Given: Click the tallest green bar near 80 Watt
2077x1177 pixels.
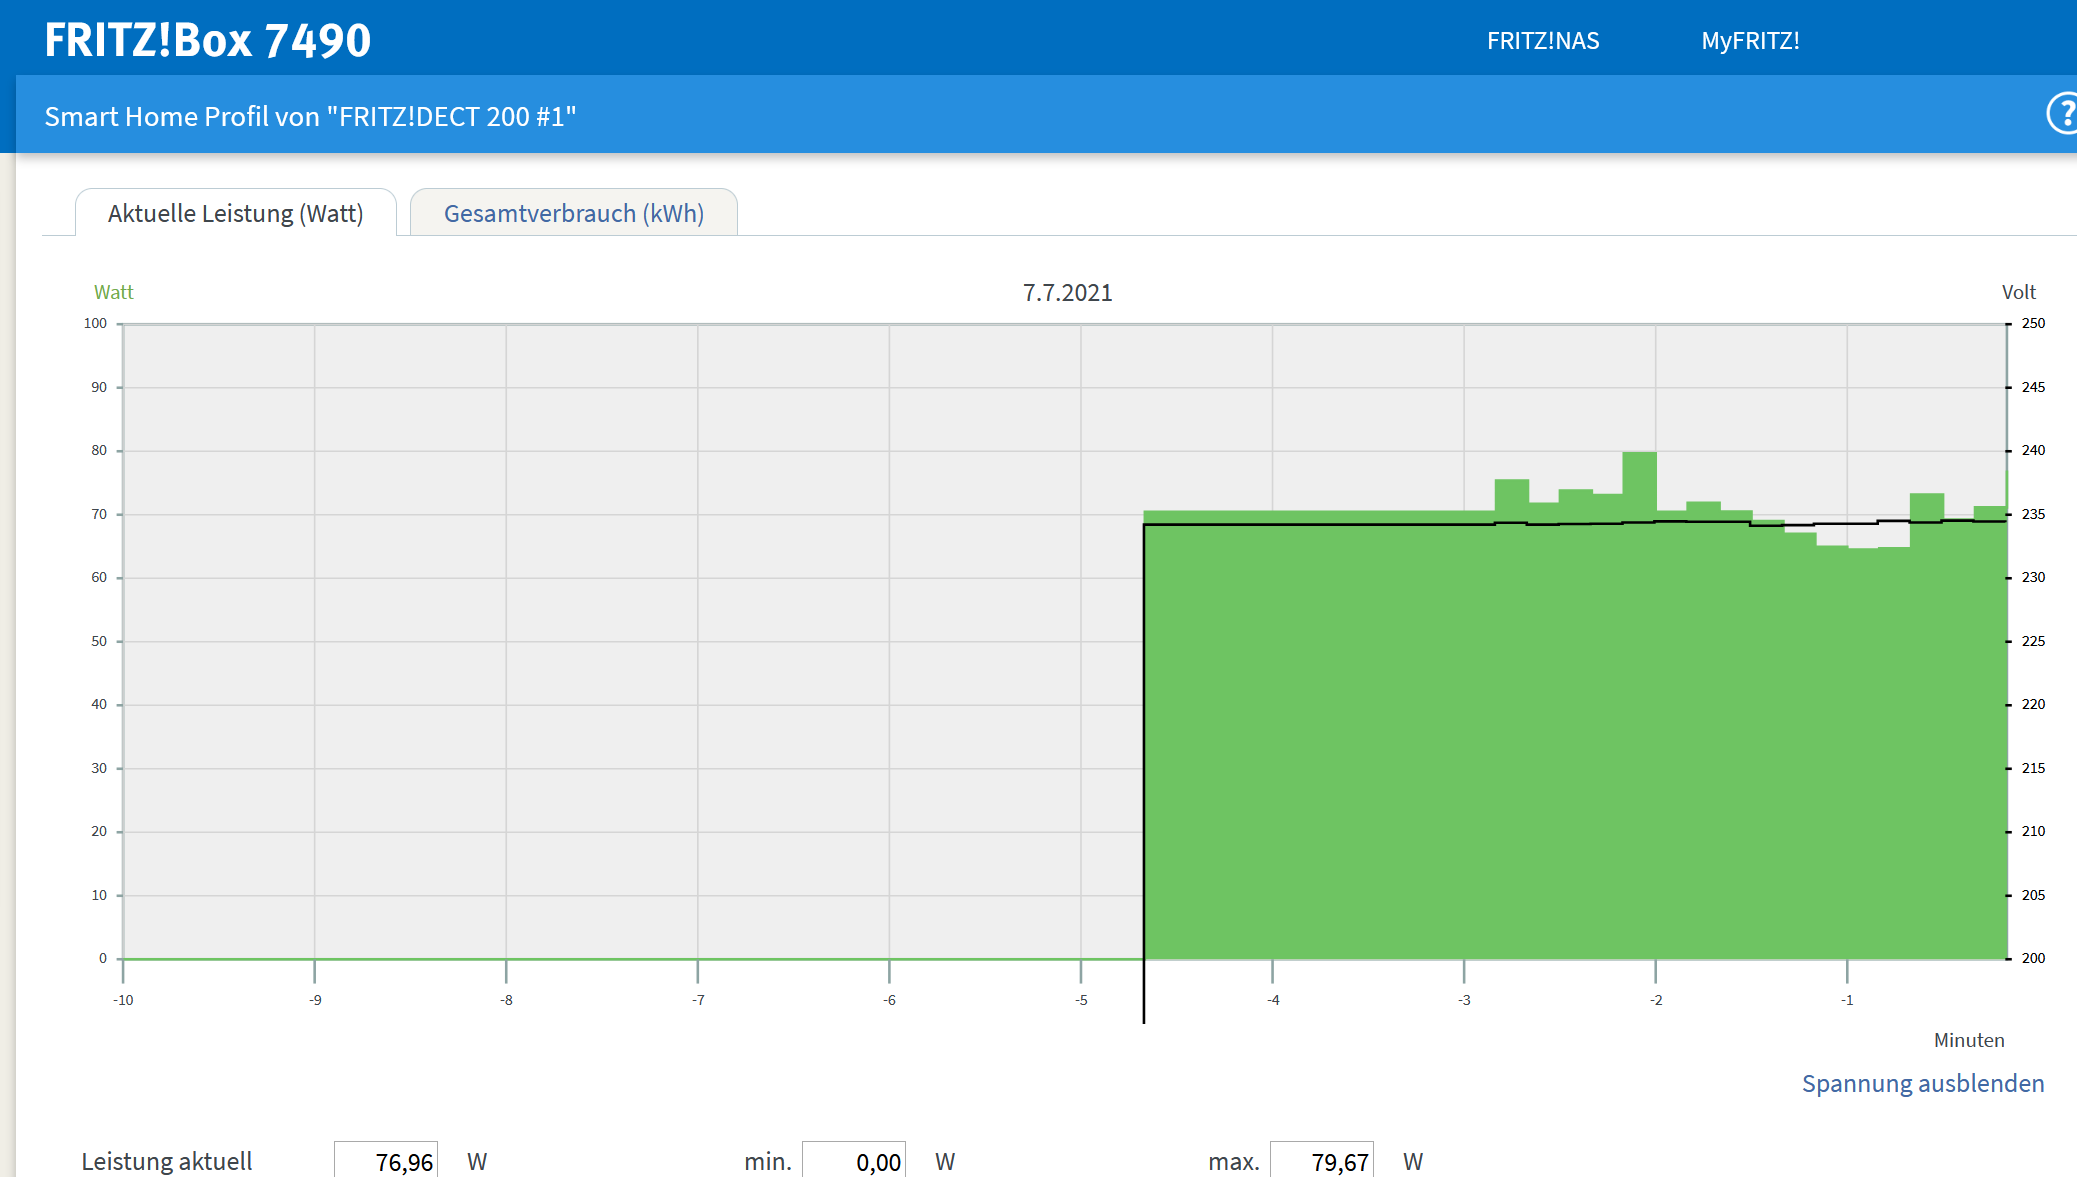Looking at the screenshot, I should click(x=1639, y=482).
